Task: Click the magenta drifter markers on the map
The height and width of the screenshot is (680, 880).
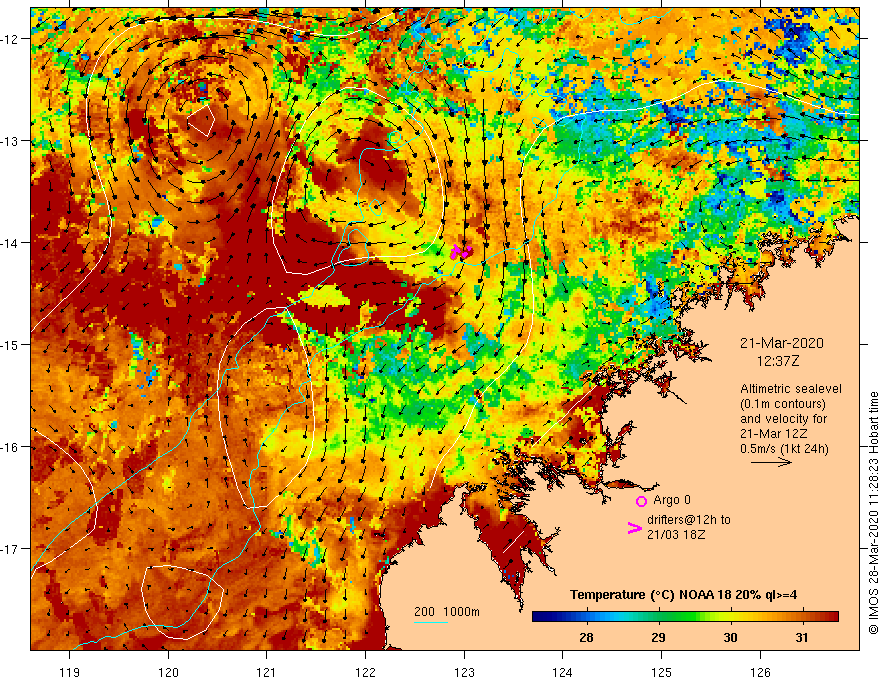Action: [x=462, y=251]
